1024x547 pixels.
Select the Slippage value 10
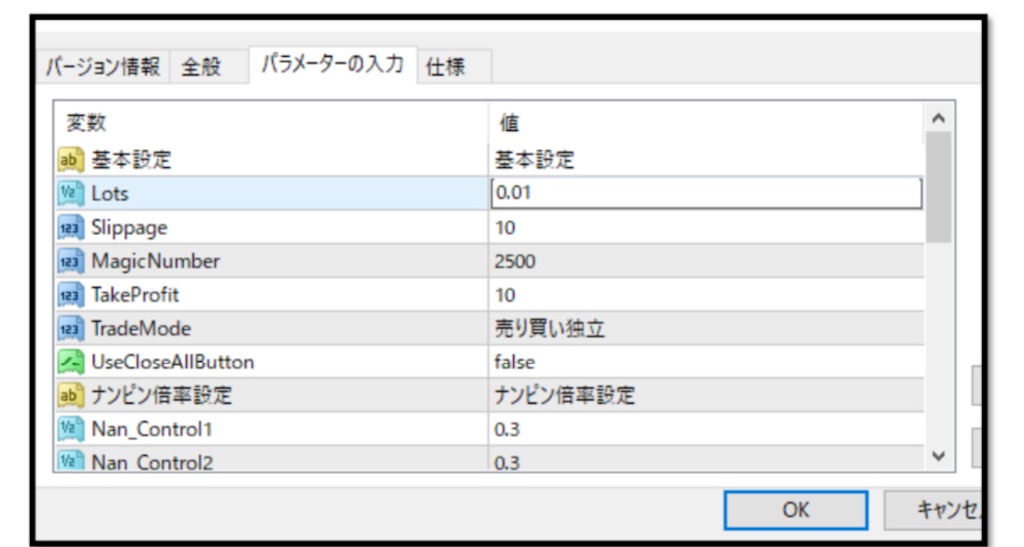(706, 227)
